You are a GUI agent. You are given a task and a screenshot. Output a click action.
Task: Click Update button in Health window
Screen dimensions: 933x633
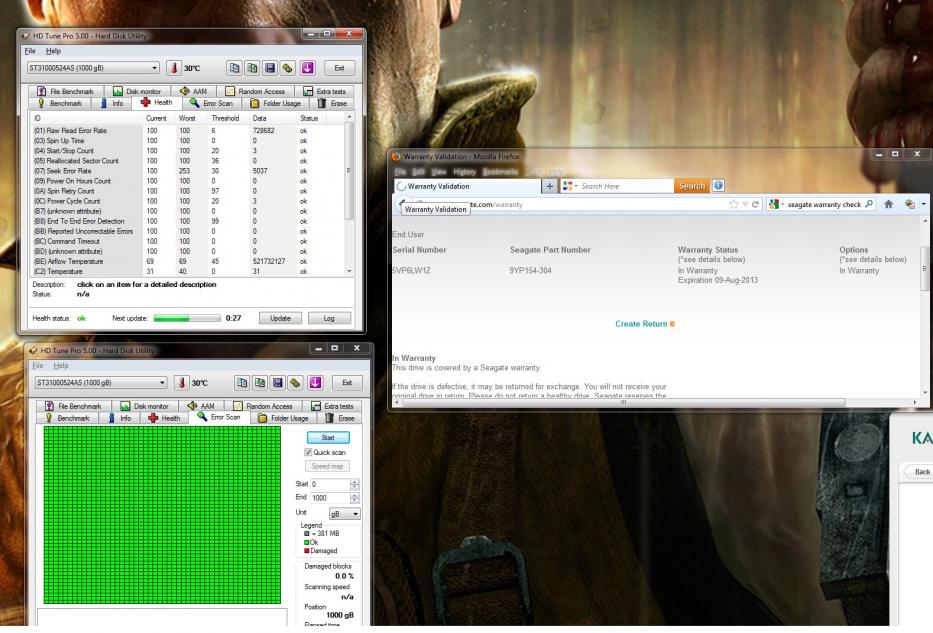[280, 318]
